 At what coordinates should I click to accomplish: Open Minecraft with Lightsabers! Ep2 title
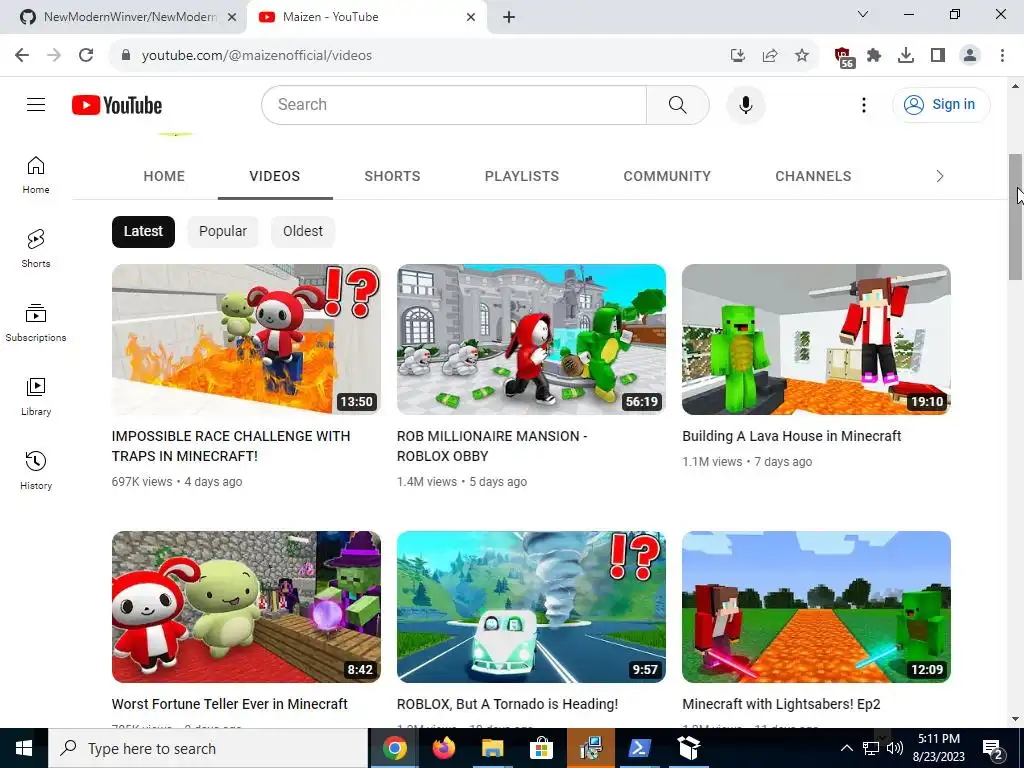pos(781,704)
